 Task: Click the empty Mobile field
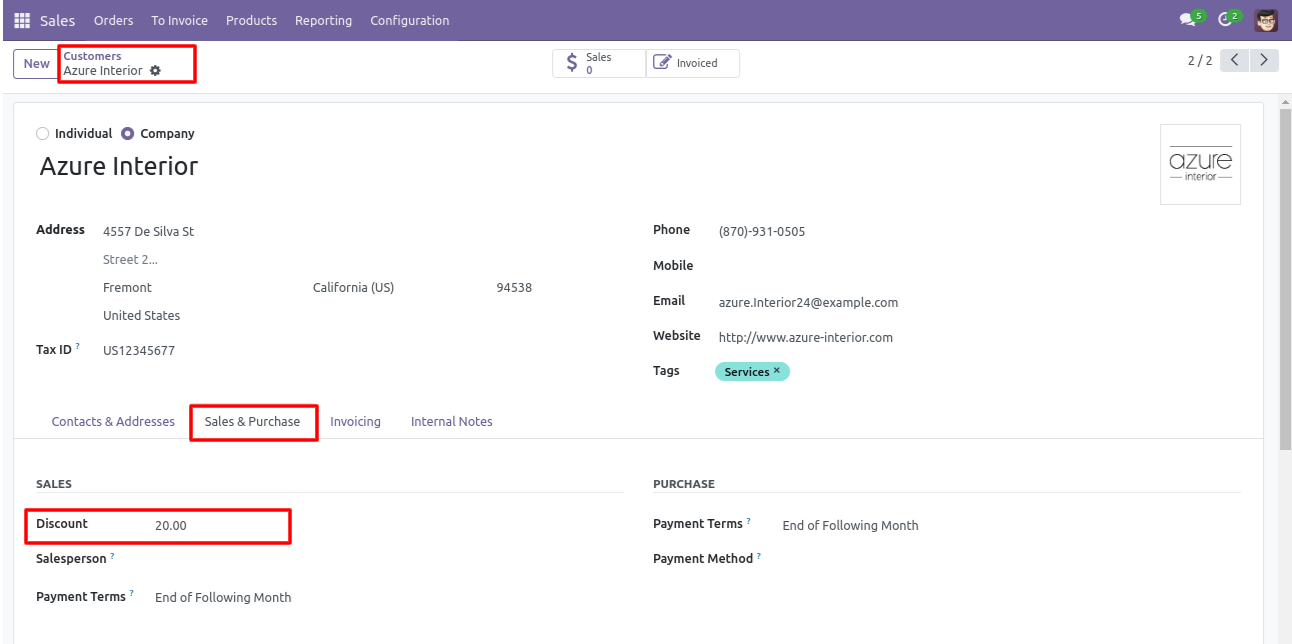coord(979,266)
